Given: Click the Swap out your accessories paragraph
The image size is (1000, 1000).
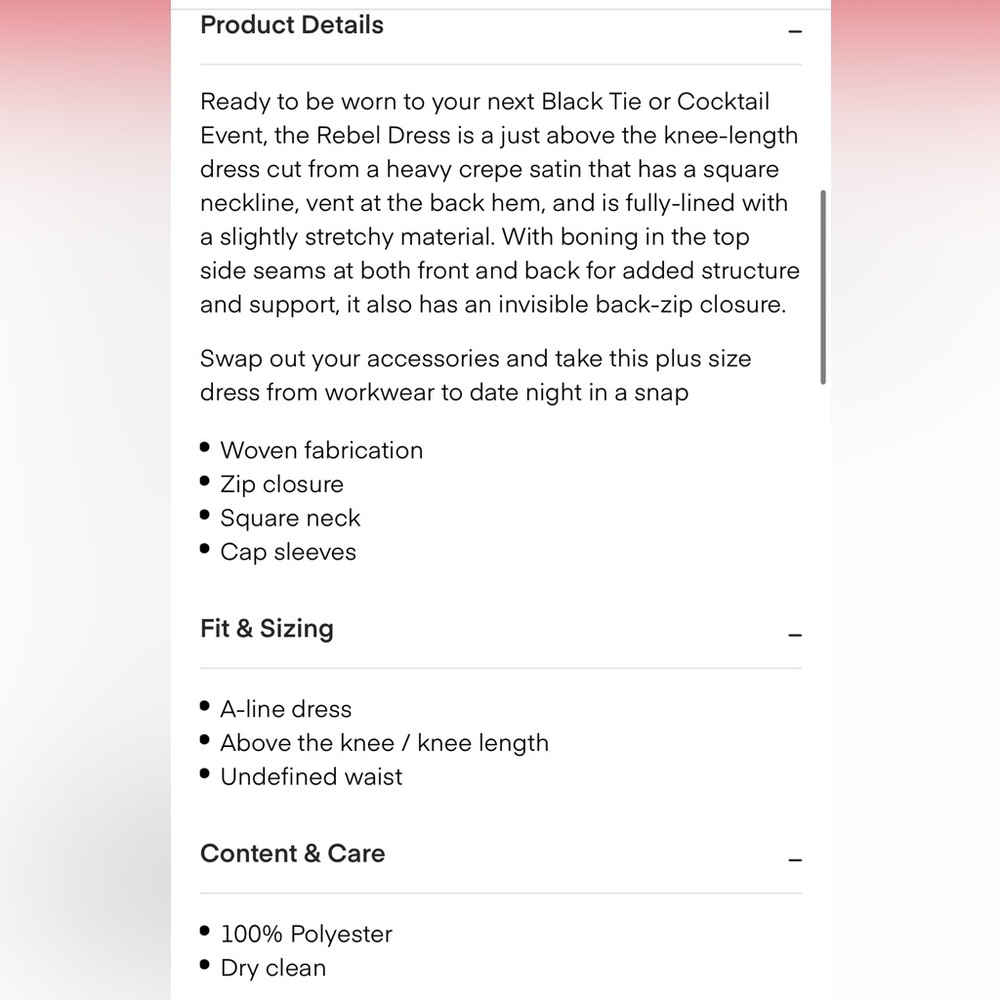Looking at the screenshot, I should click(x=475, y=375).
